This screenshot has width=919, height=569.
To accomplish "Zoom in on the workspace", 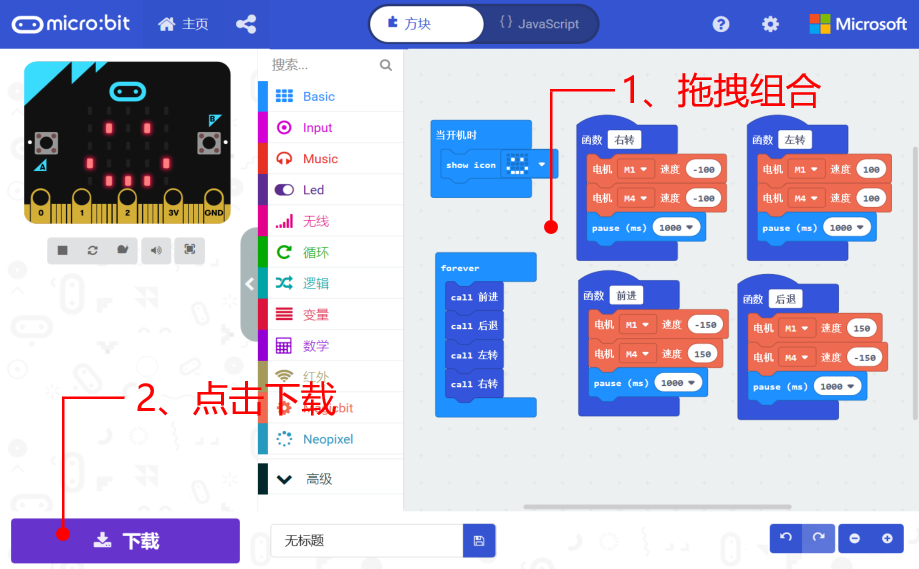I will pyautogui.click(x=887, y=538).
